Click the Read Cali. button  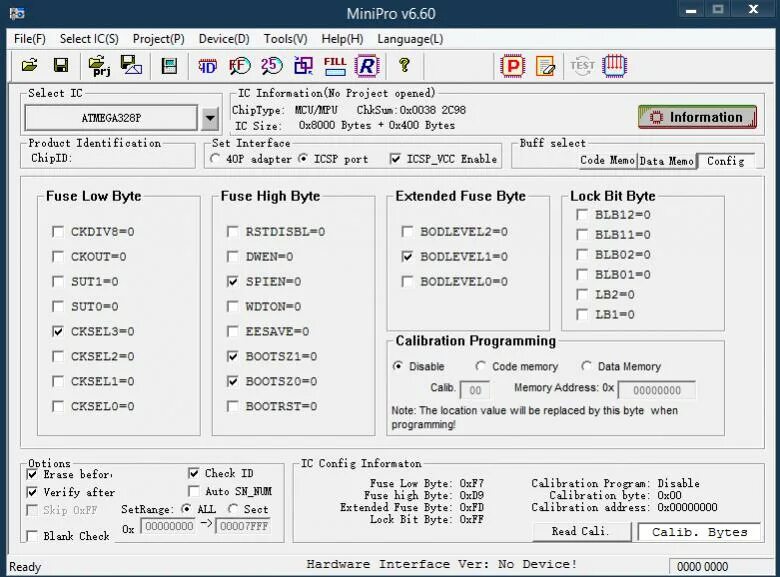[581, 531]
